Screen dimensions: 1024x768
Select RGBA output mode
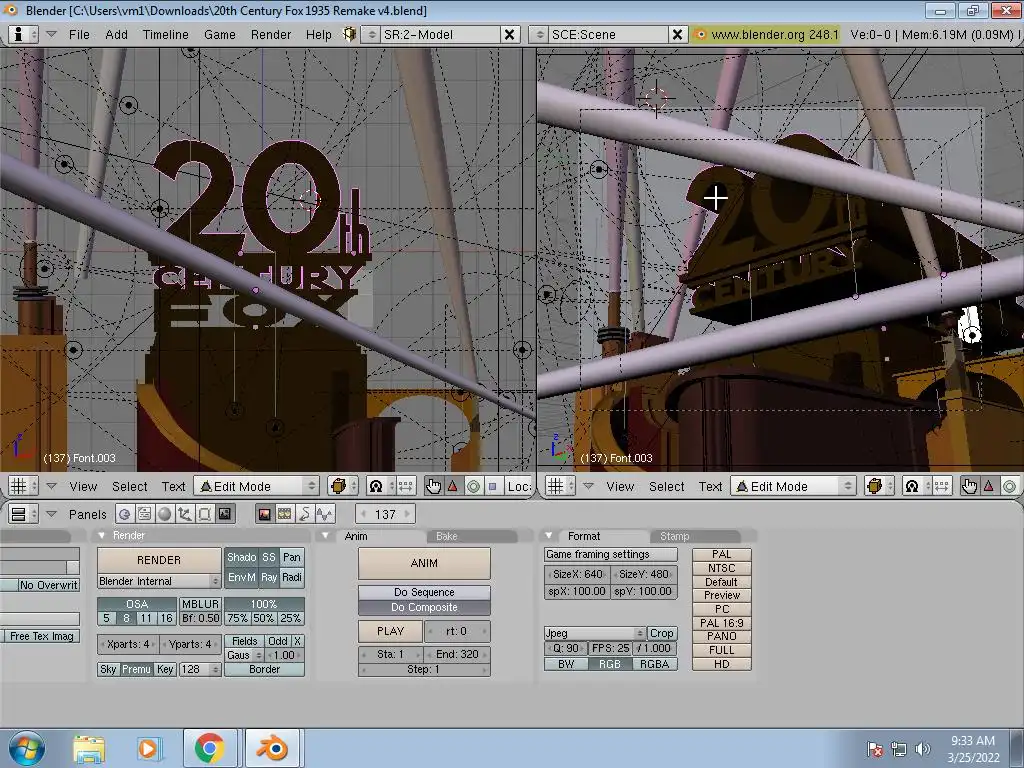click(654, 664)
